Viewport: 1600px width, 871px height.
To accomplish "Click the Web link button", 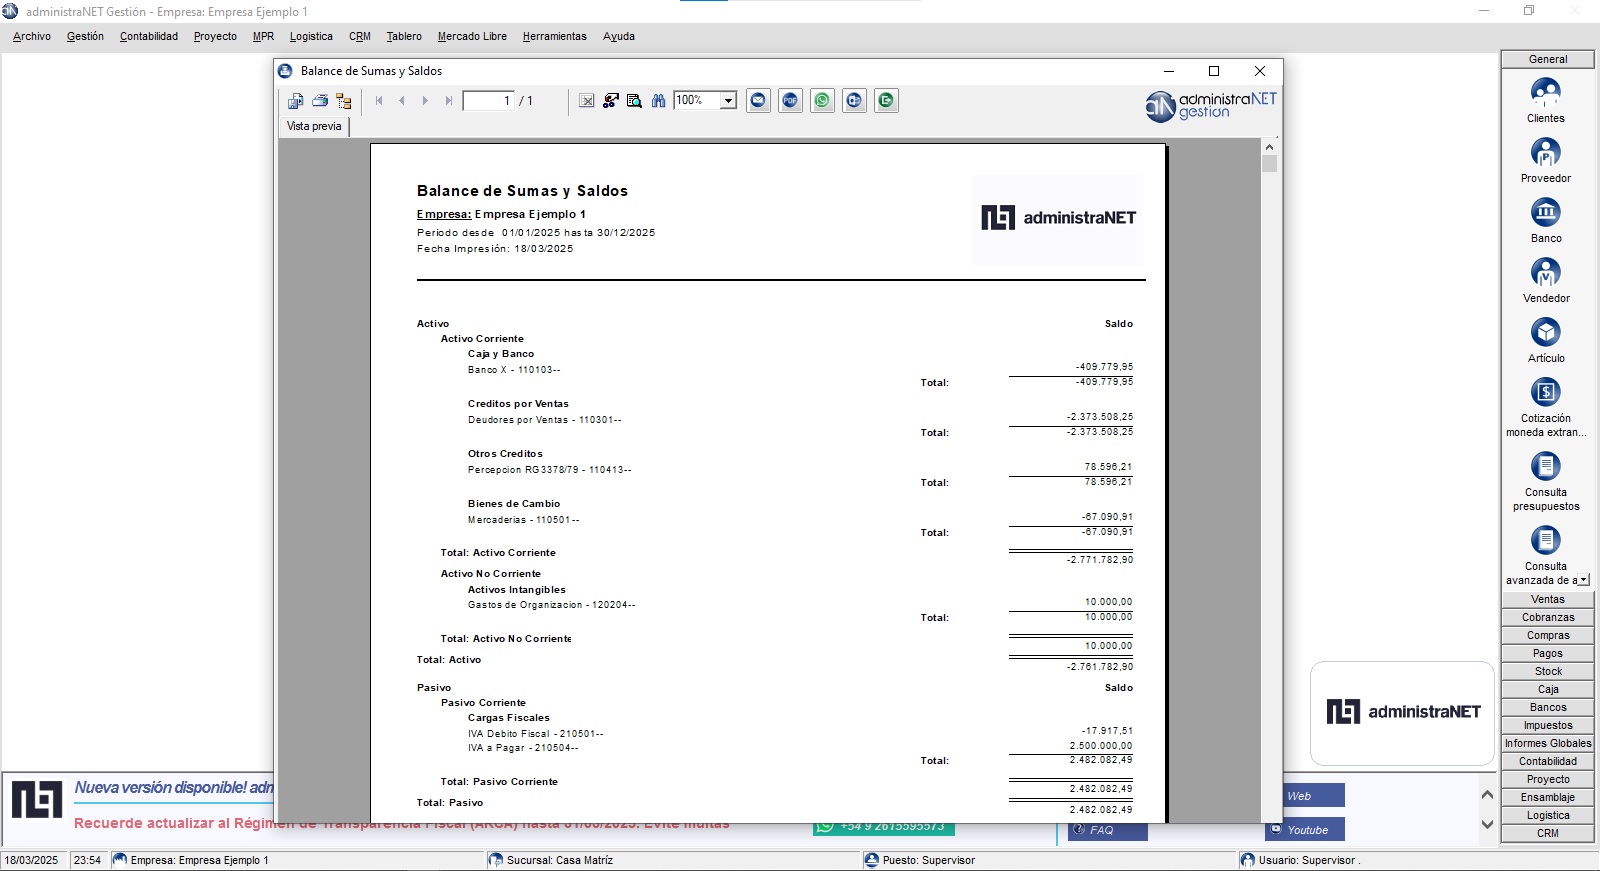I will coord(1314,796).
